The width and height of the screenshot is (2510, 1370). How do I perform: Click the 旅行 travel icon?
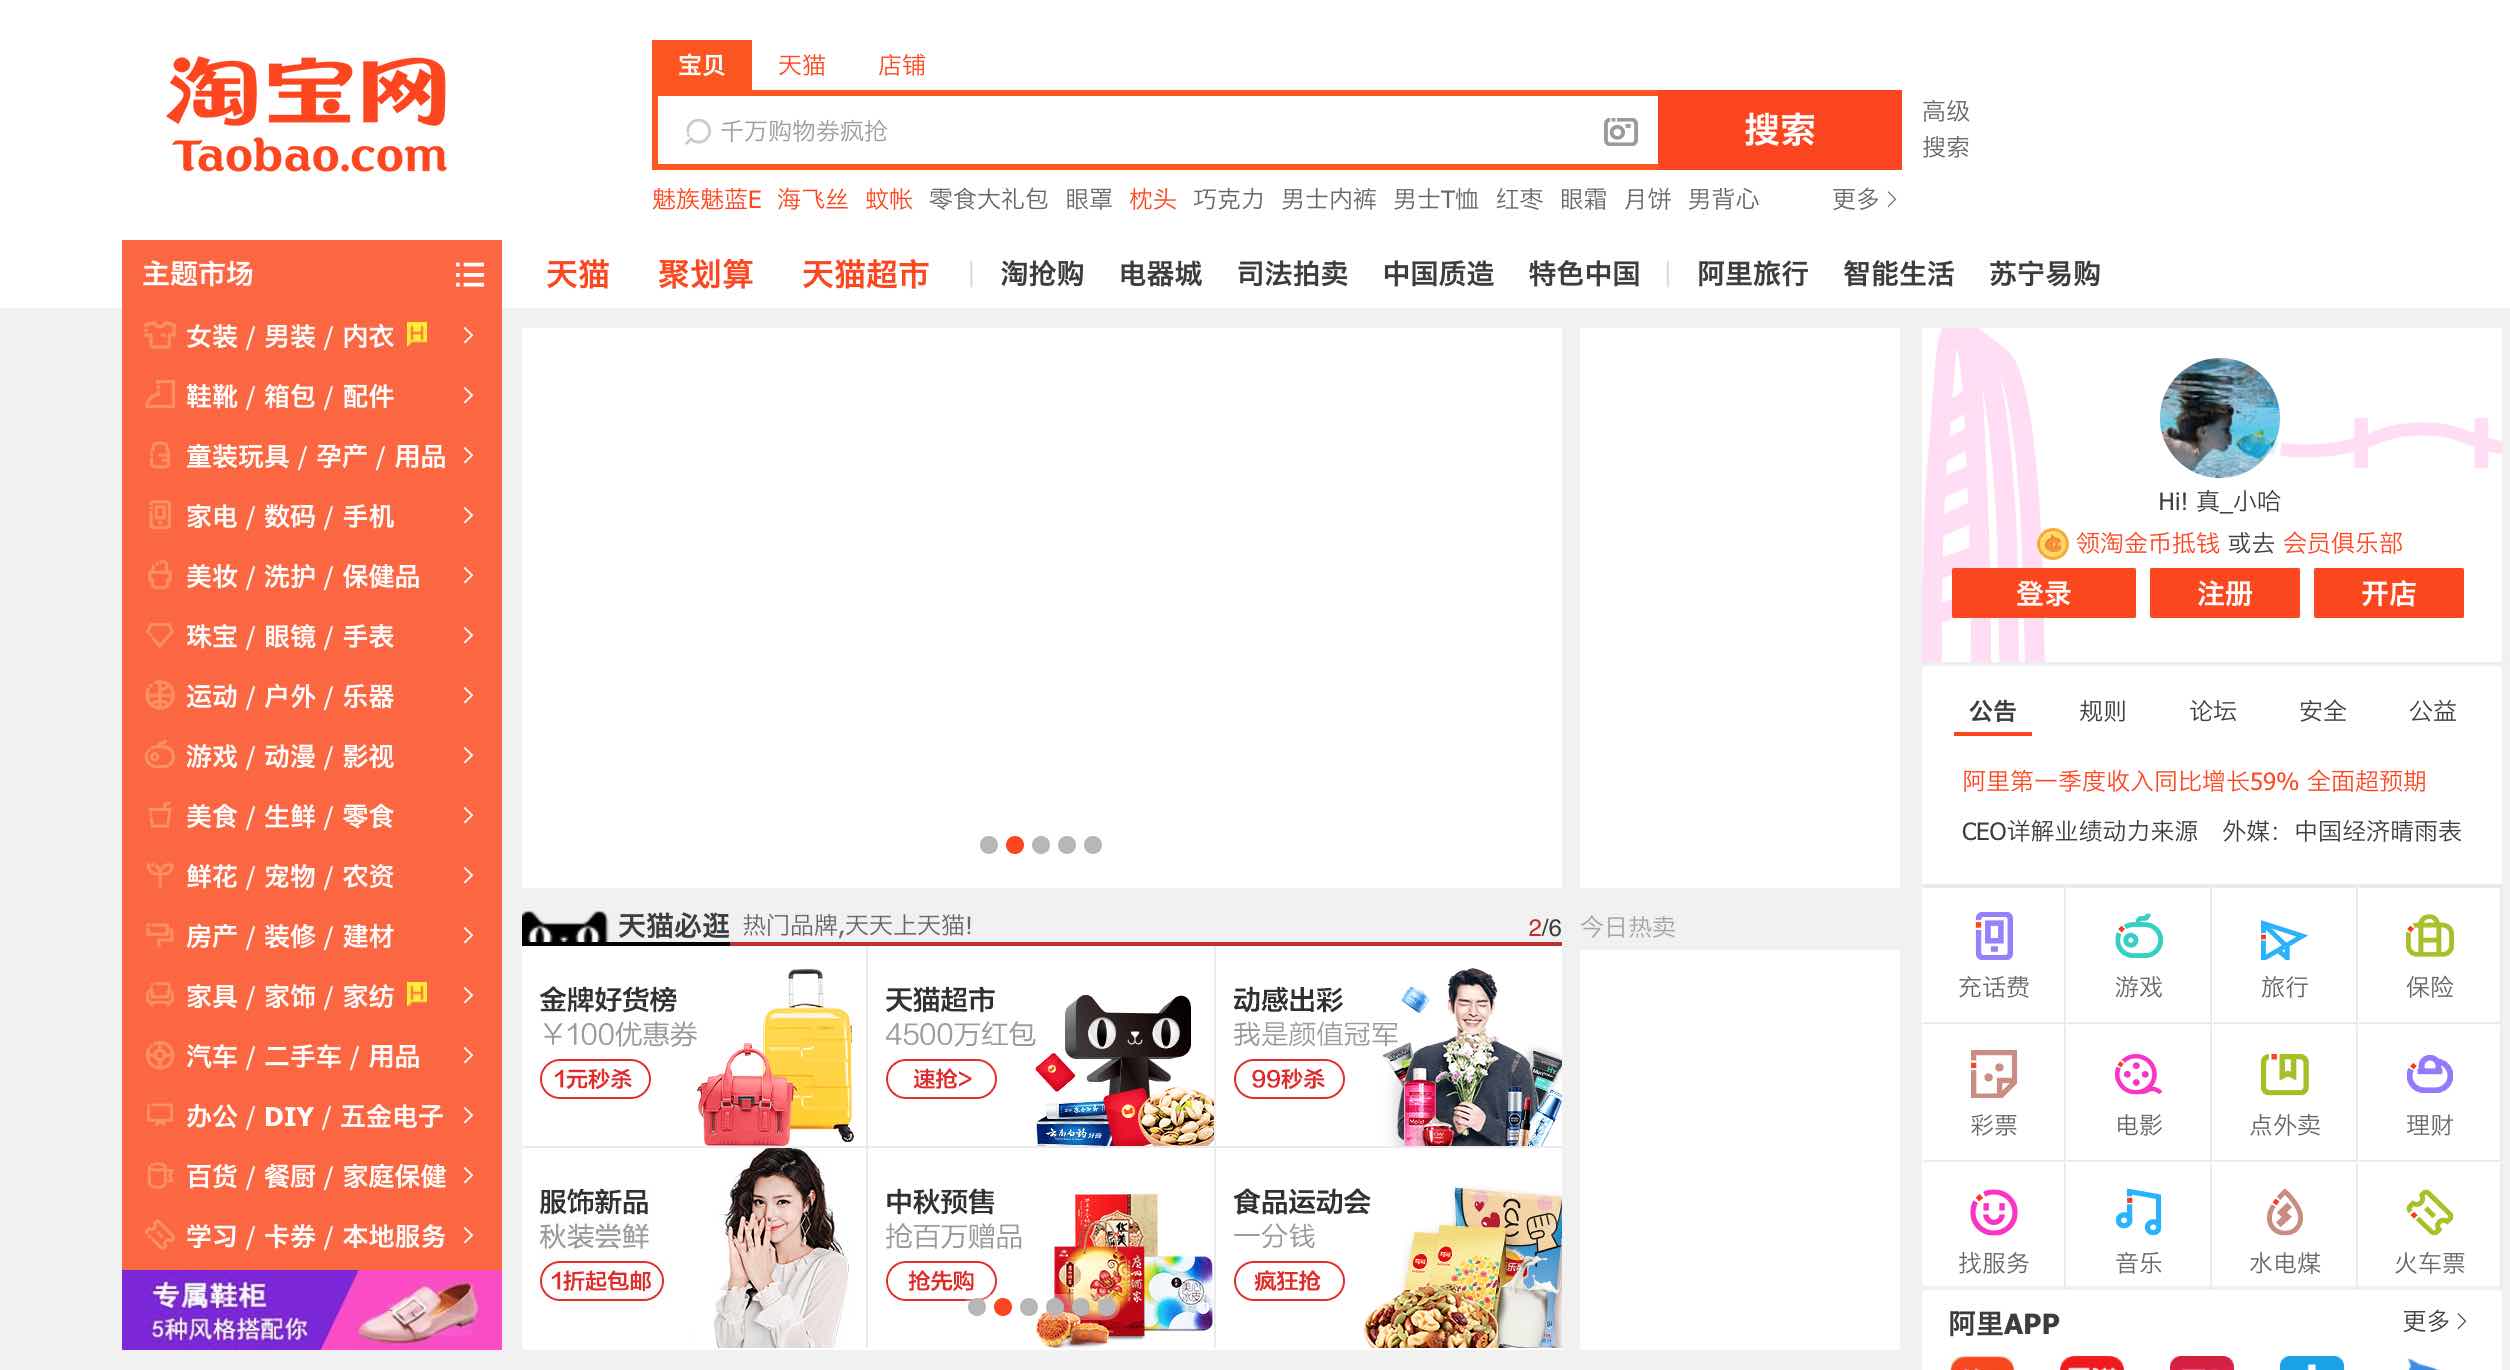pyautogui.click(x=2284, y=953)
